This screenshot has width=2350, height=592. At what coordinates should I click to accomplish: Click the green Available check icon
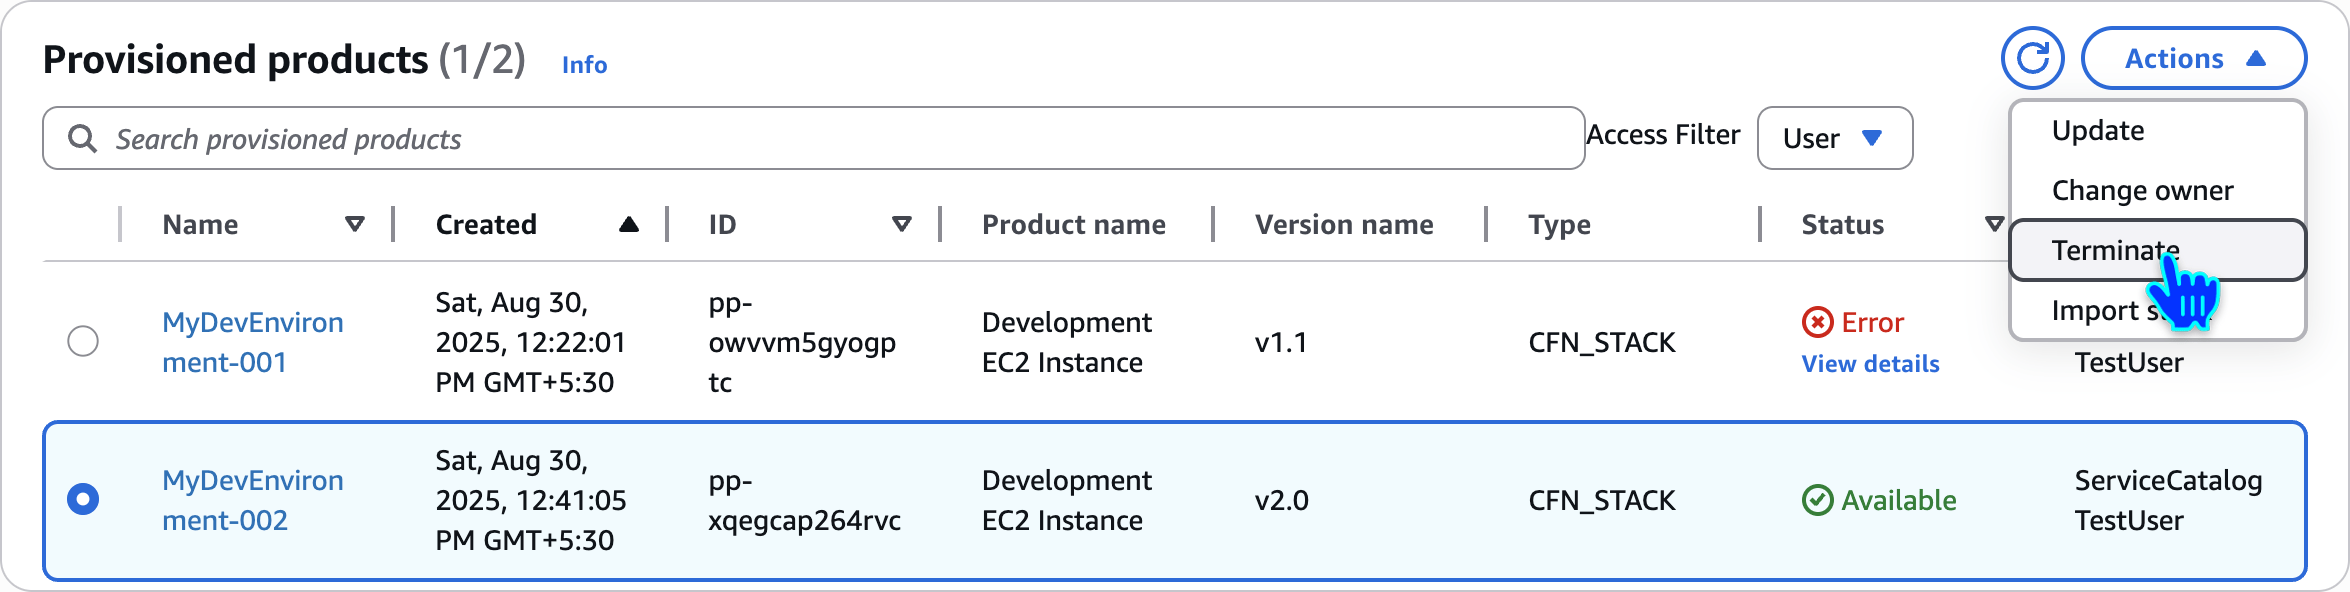[x=1817, y=500]
